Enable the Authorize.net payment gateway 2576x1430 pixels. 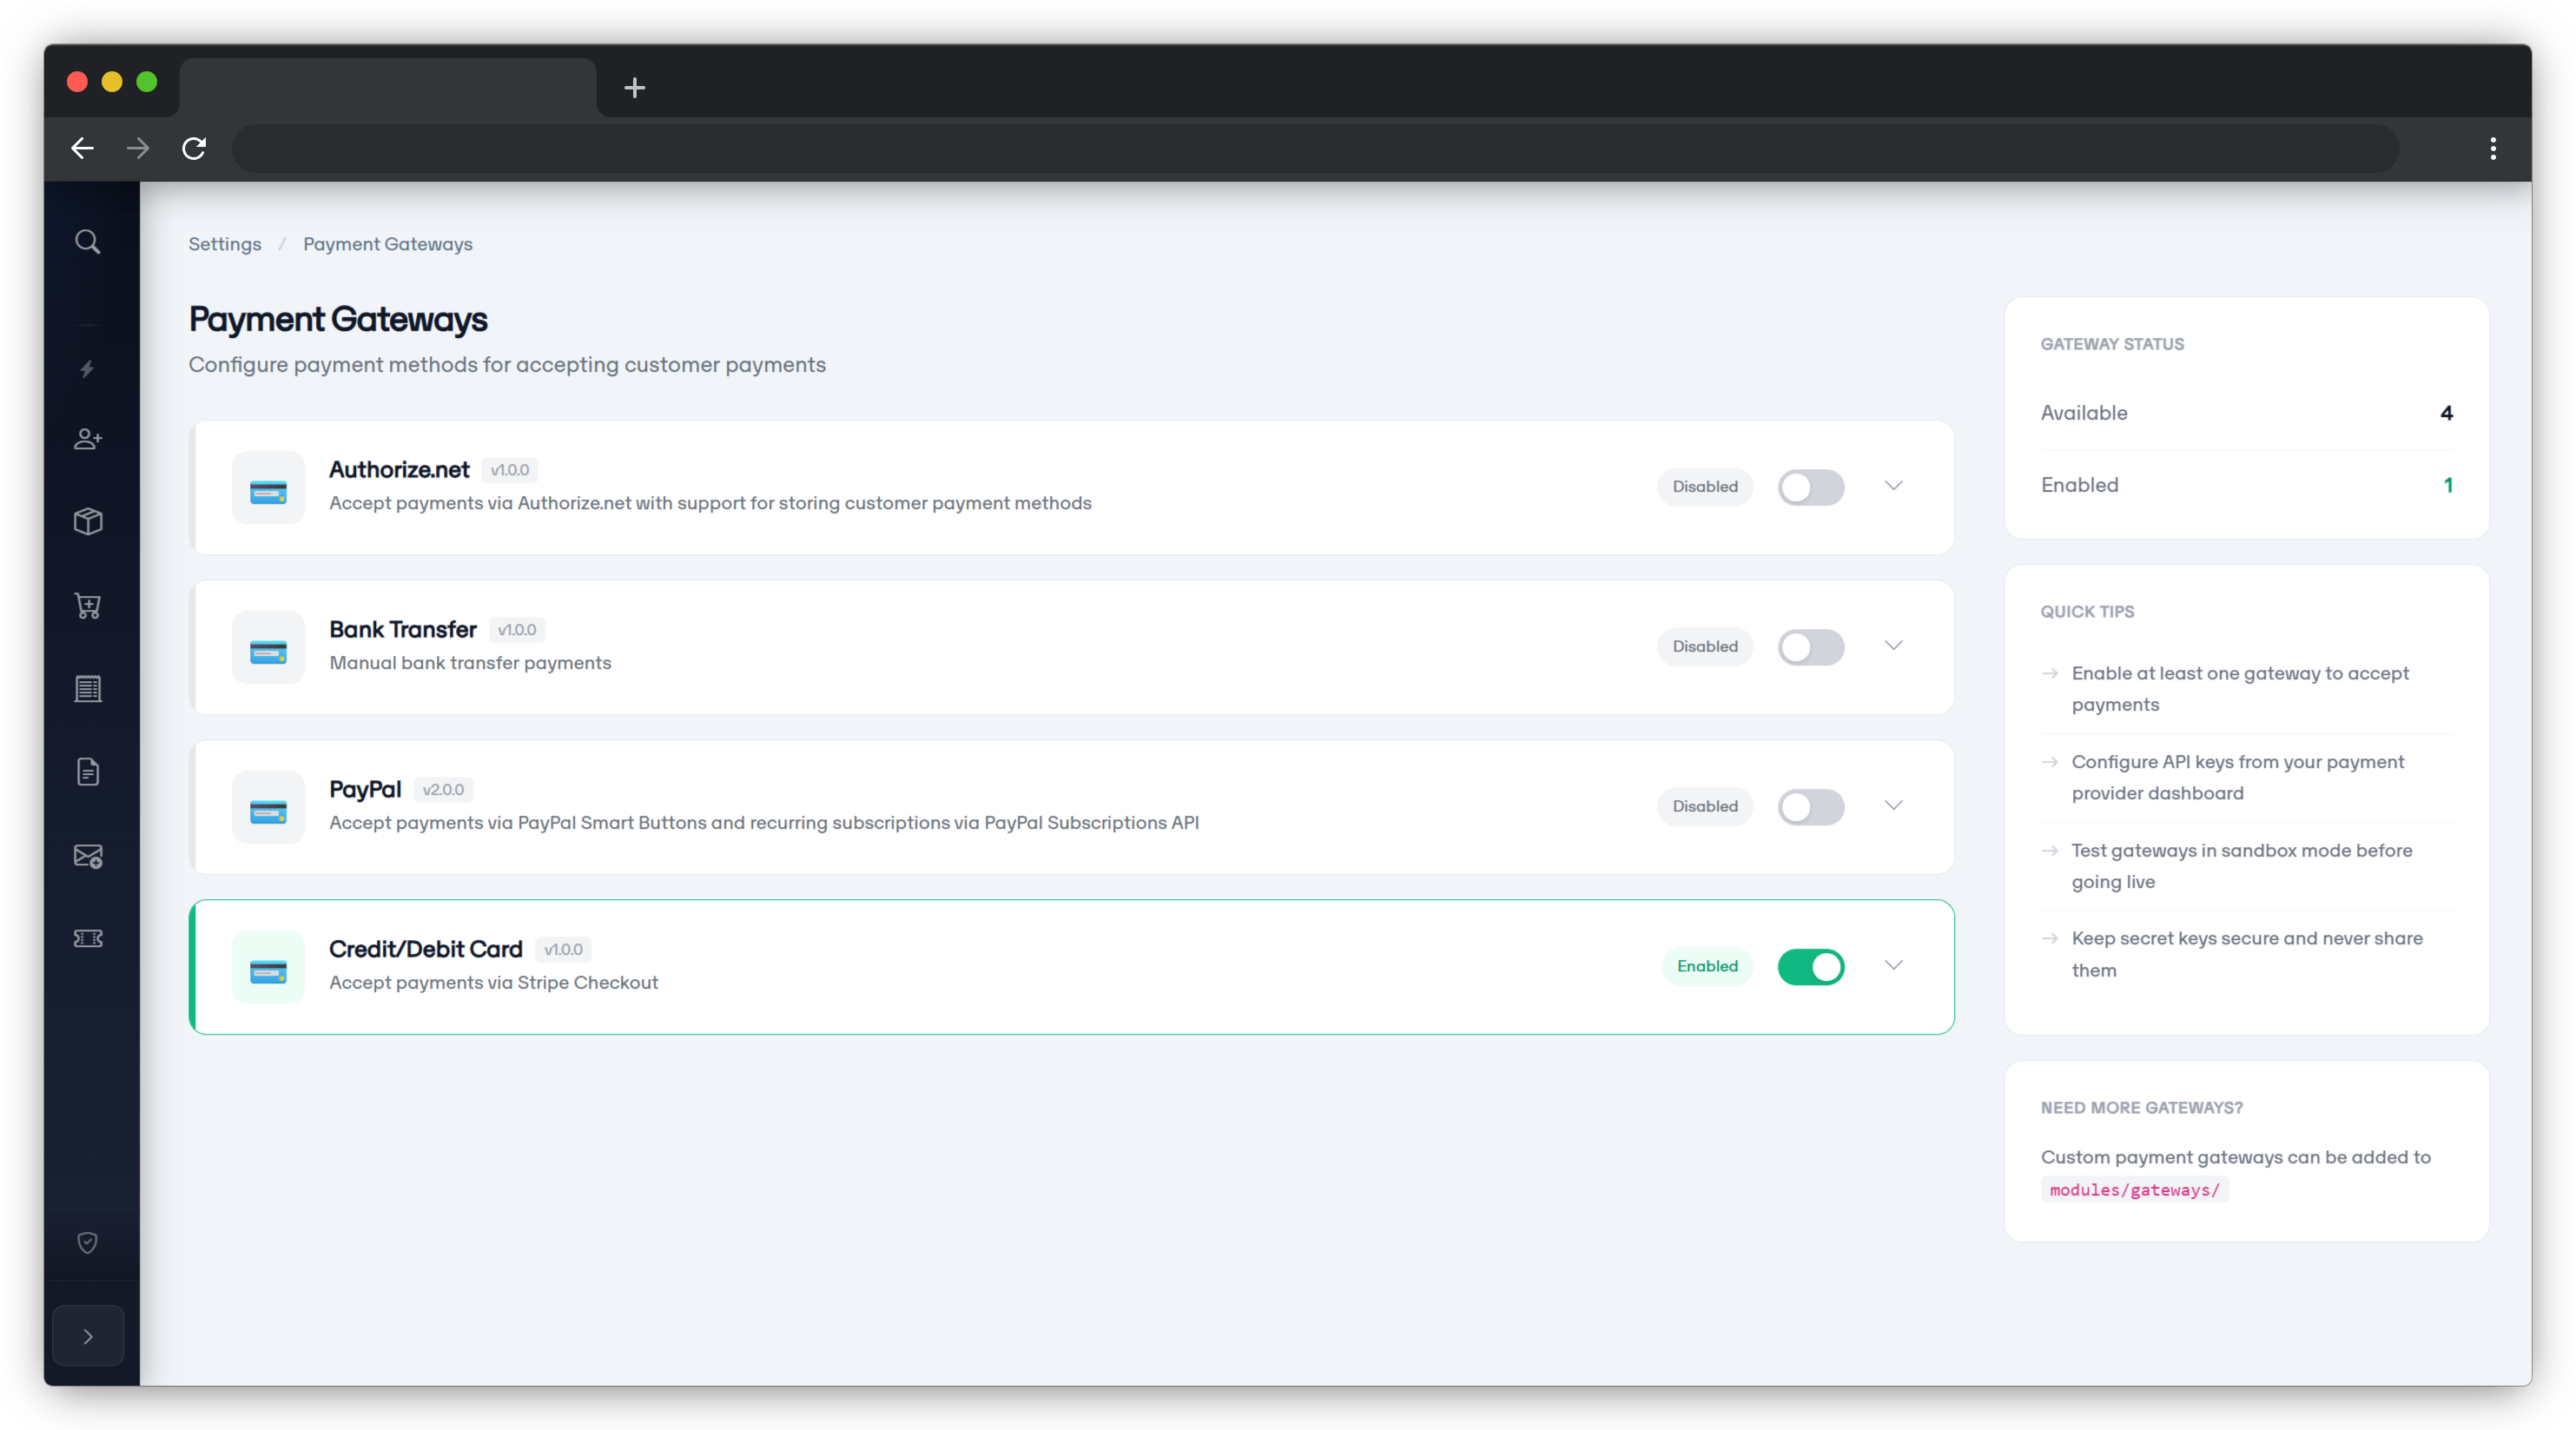click(1811, 487)
